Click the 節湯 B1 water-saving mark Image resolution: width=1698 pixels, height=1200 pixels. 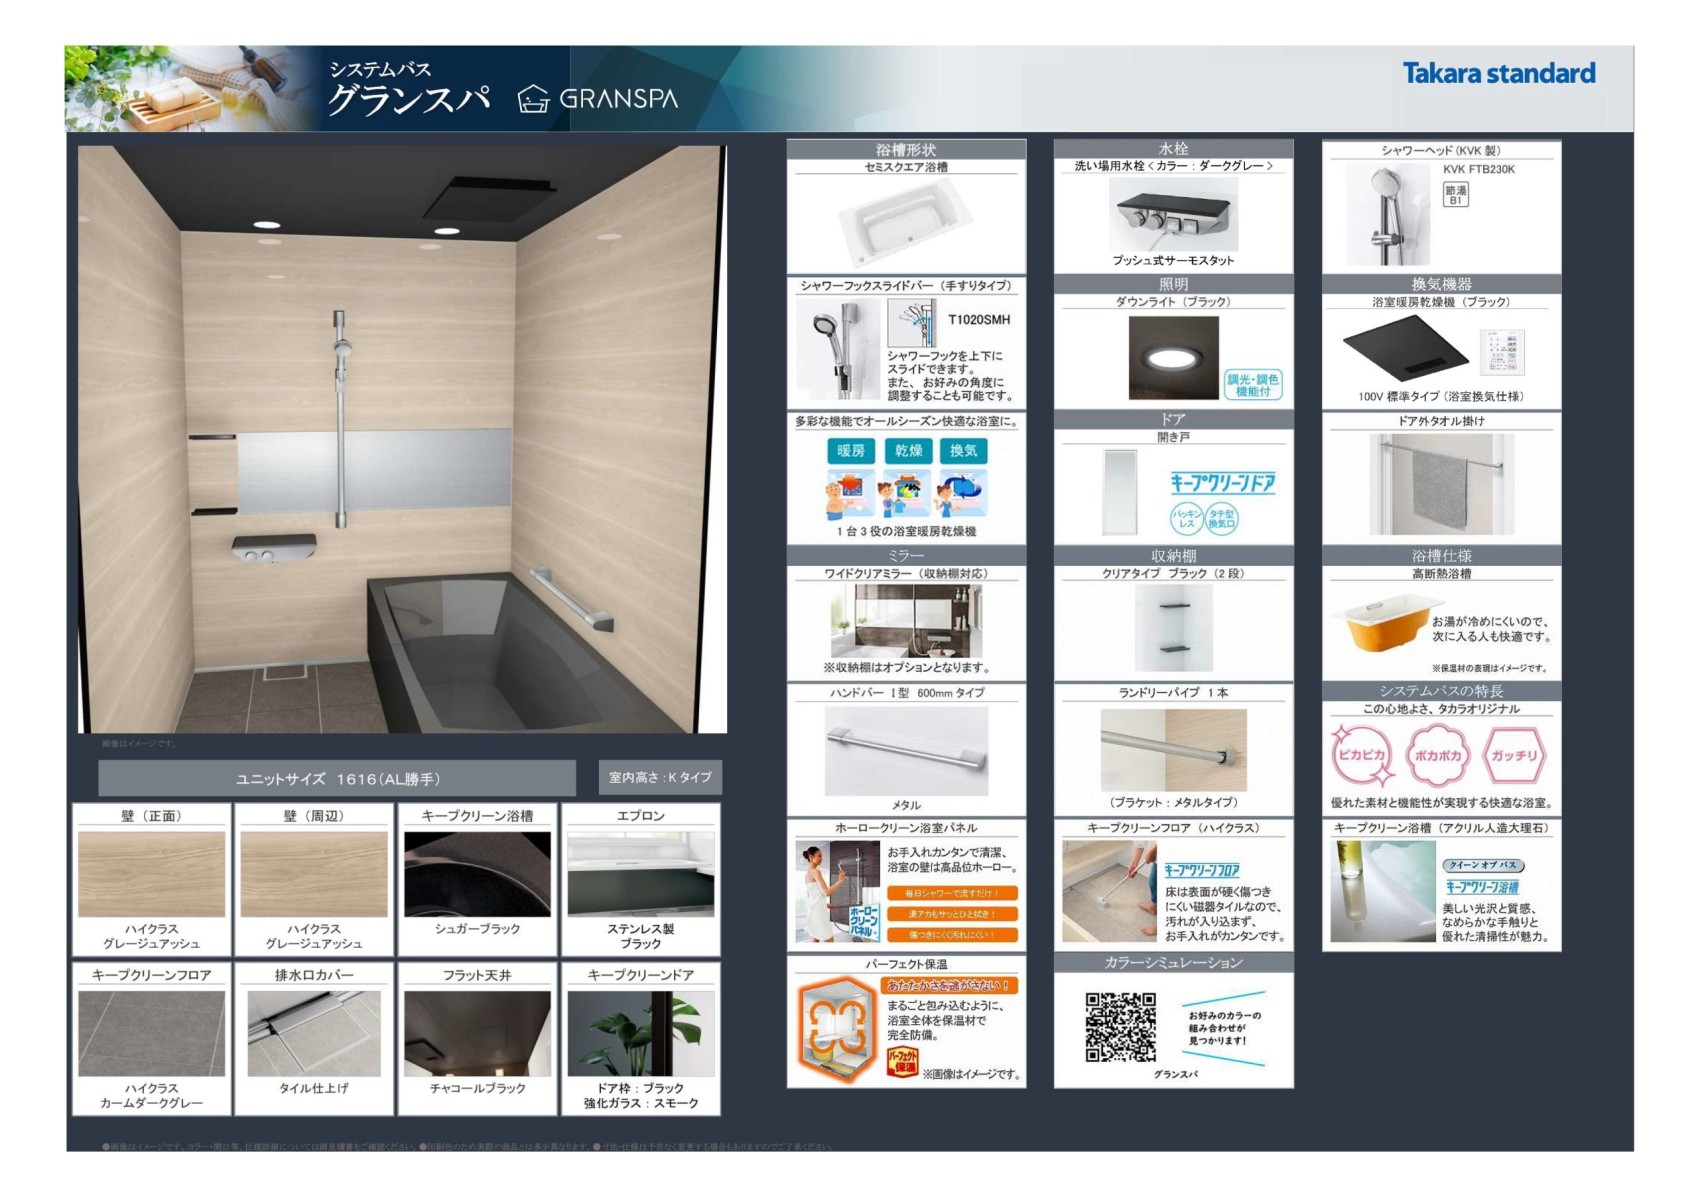coord(1456,195)
